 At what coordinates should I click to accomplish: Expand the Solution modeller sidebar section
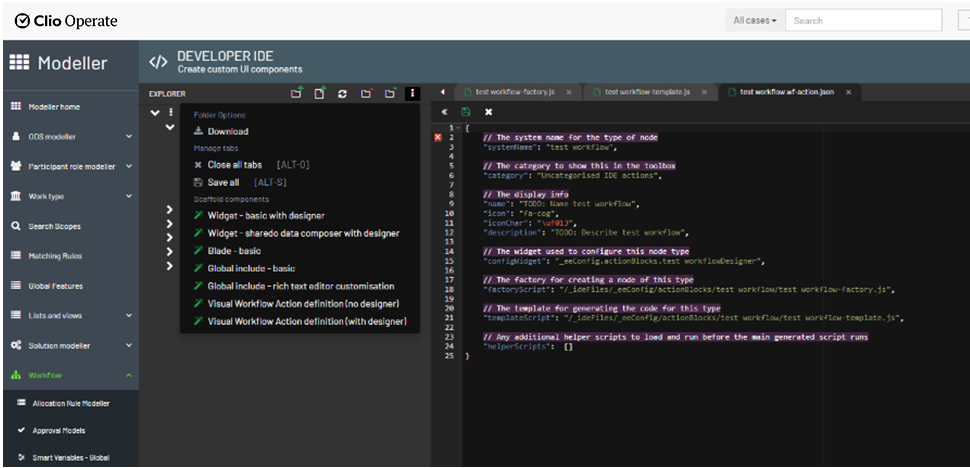[x=128, y=346]
